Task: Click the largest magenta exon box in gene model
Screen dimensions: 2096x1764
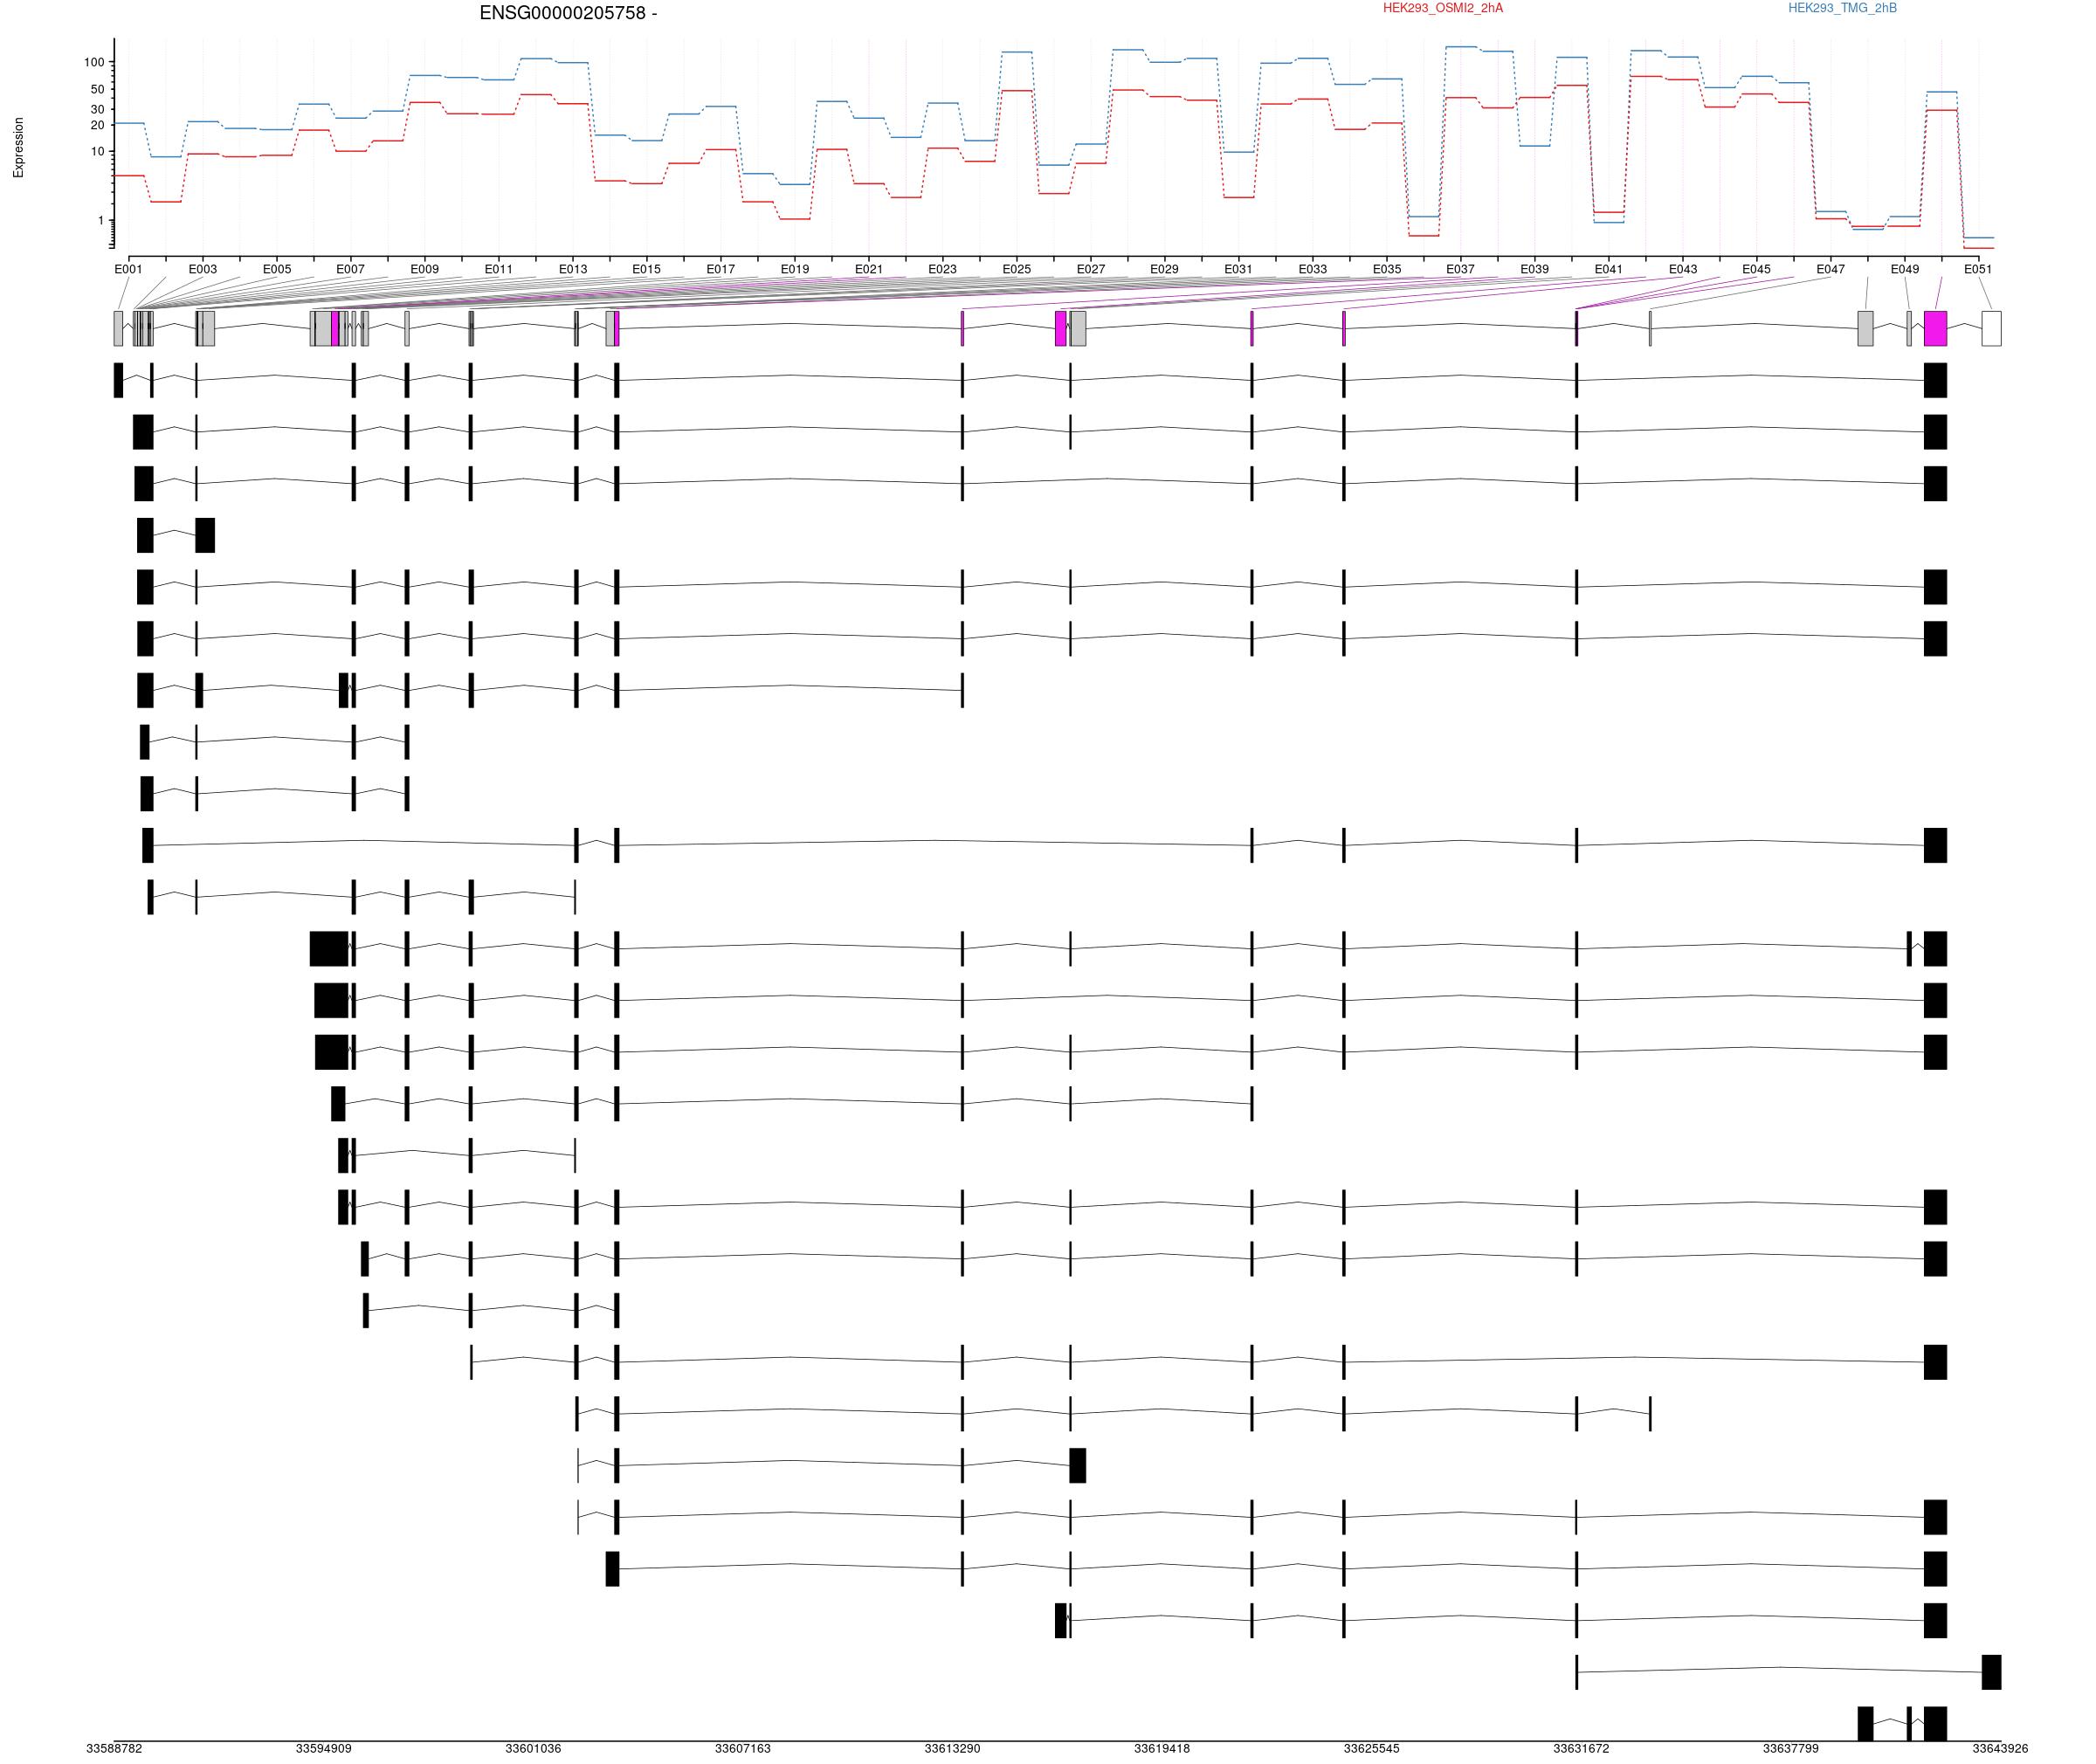Action: [1935, 329]
